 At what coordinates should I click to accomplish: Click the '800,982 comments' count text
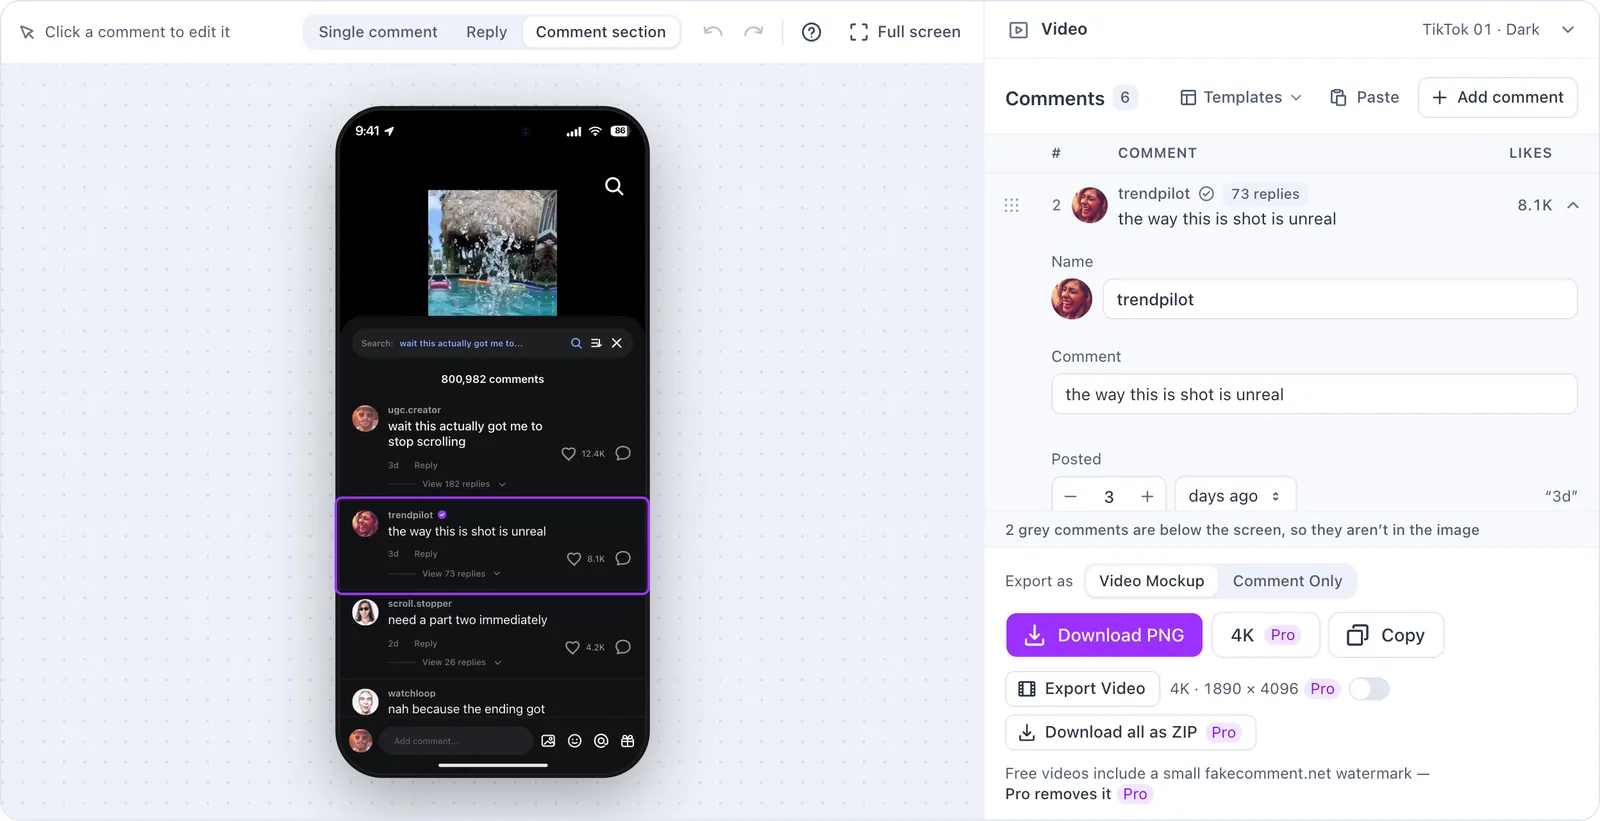pos(493,379)
